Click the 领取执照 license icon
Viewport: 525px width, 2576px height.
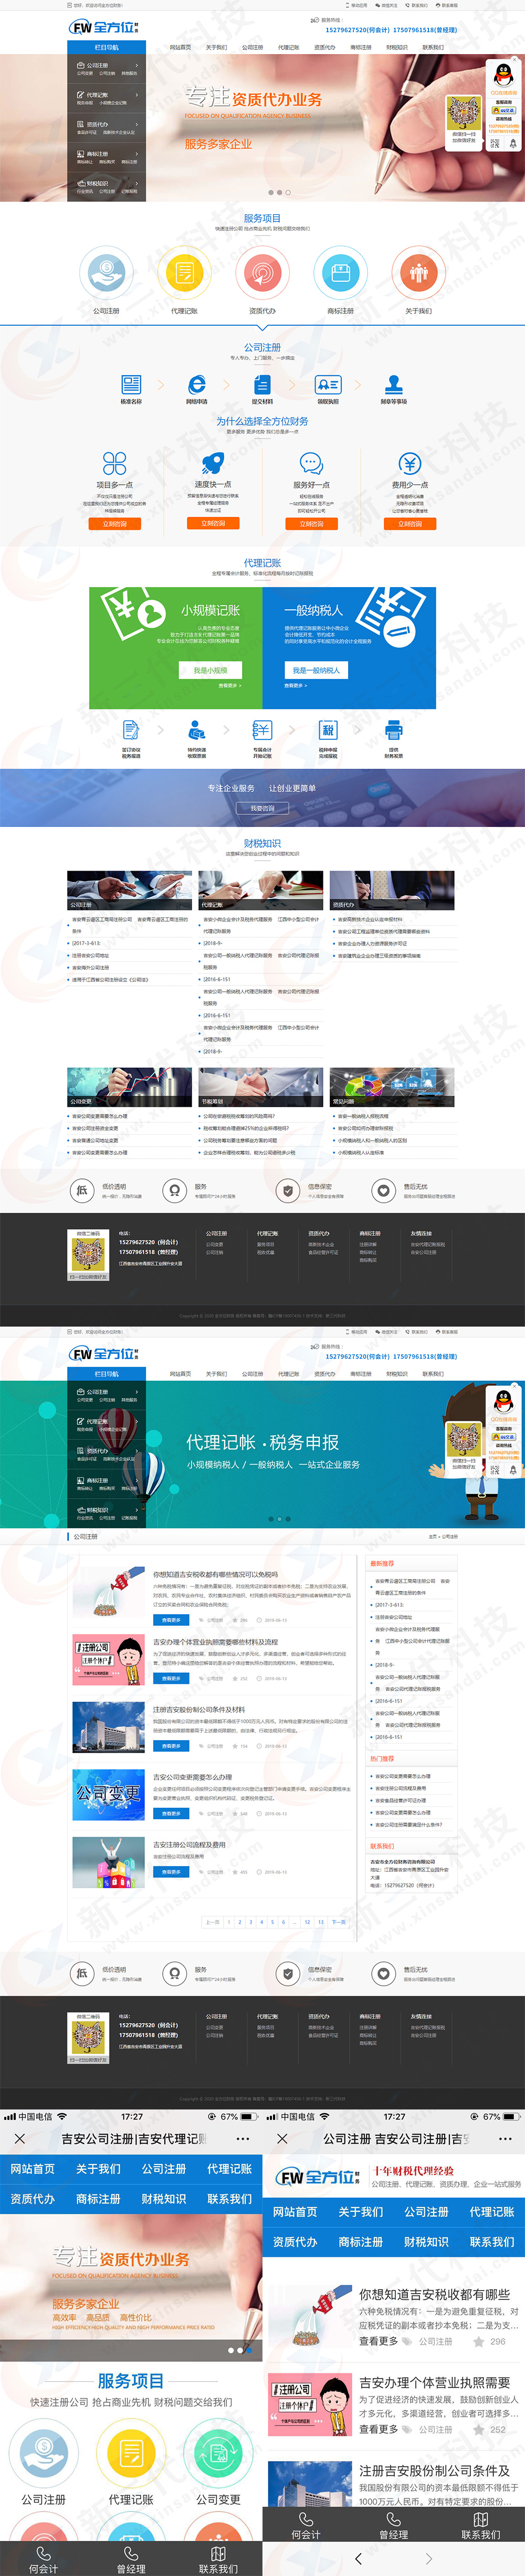(328, 384)
